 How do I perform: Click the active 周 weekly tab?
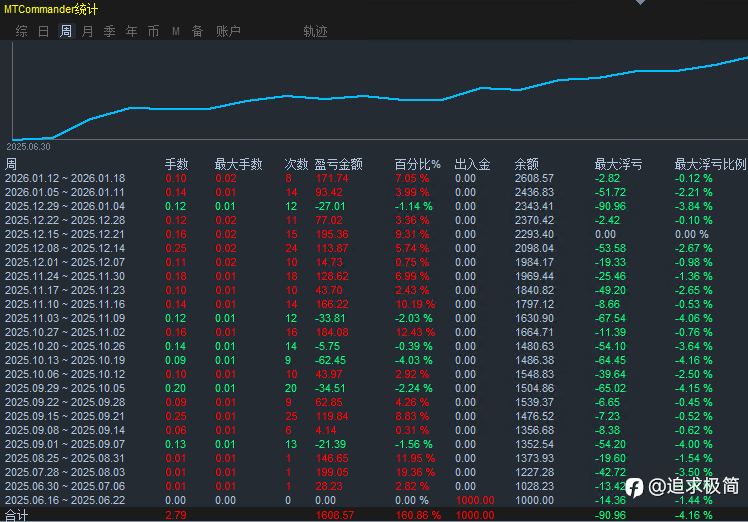66,31
